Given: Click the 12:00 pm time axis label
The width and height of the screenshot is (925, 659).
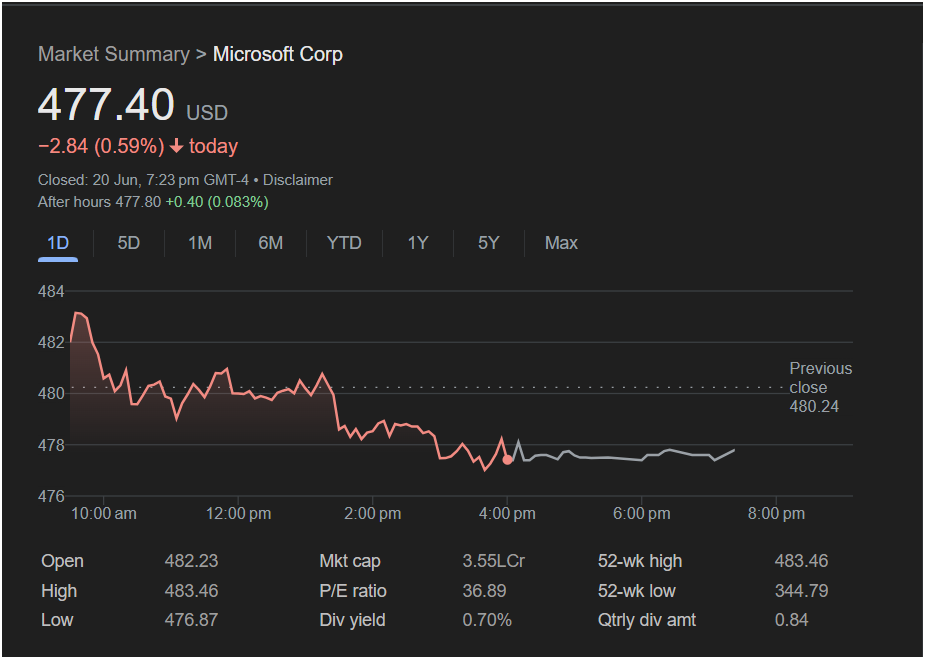Looking at the screenshot, I should point(238,513).
